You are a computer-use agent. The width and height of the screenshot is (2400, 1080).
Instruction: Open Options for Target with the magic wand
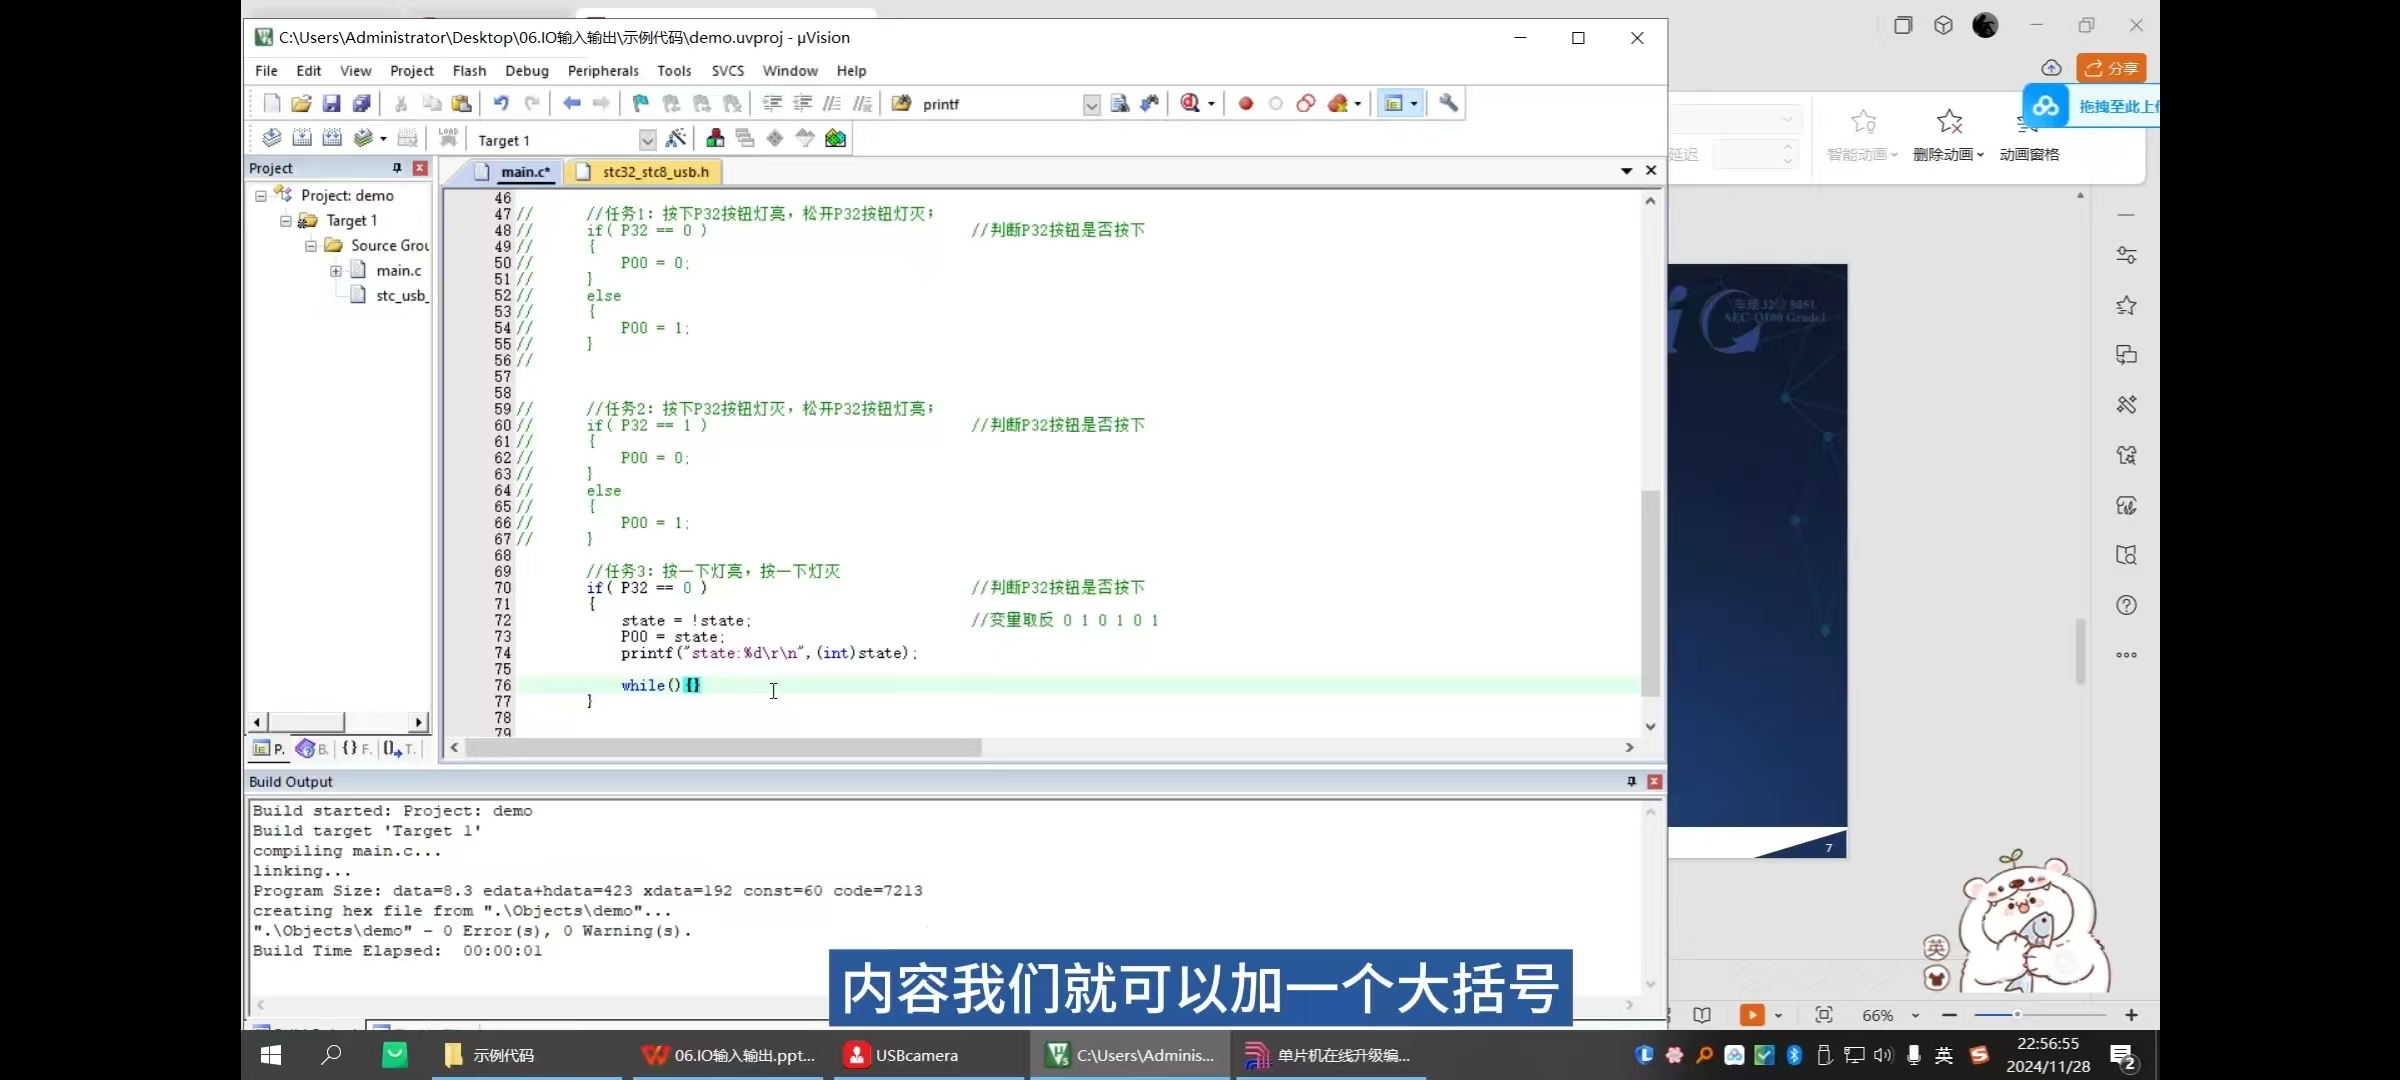pyautogui.click(x=676, y=138)
